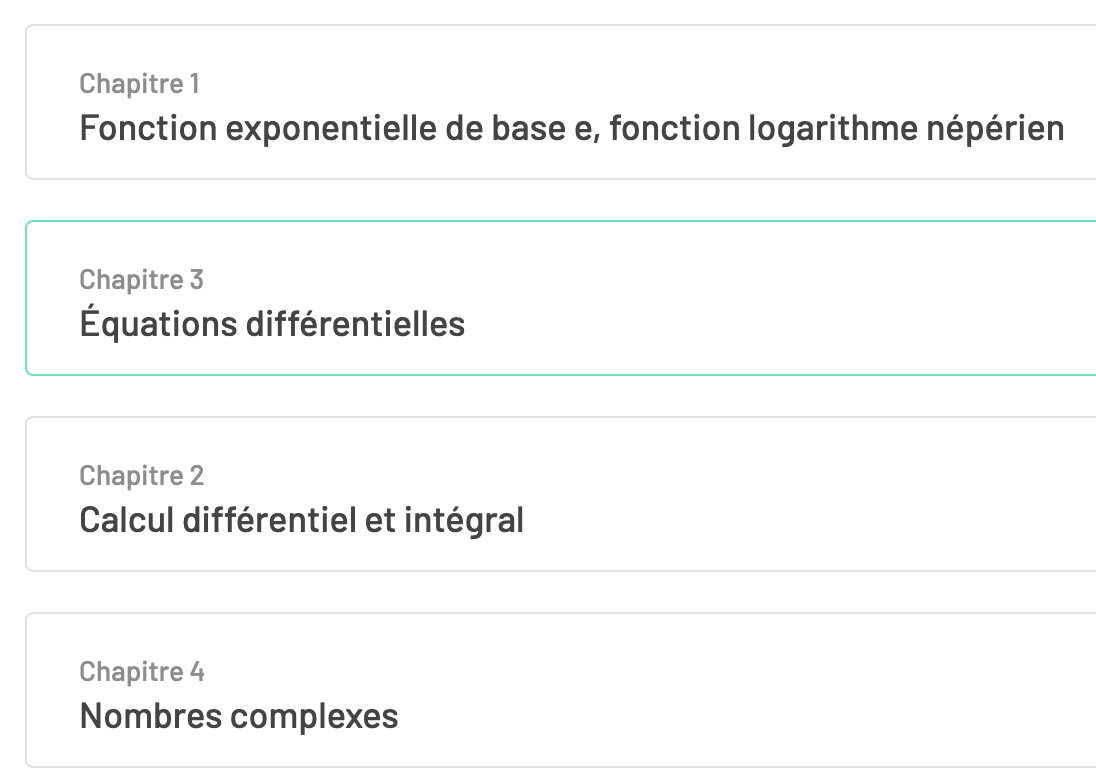Image resolution: width=1096 pixels, height=778 pixels.
Task: Click the 'Chapitre 3' label
Action: coord(141,280)
